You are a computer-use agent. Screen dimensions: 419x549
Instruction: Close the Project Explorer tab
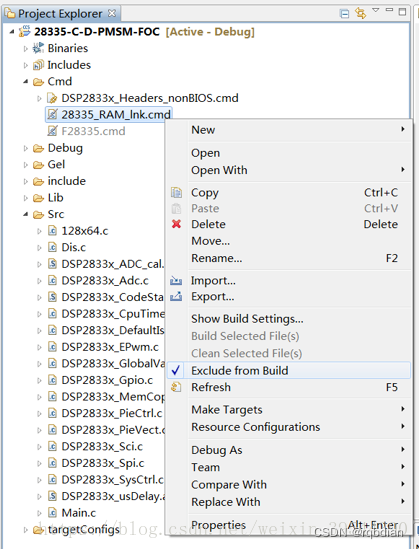pyautogui.click(x=112, y=13)
